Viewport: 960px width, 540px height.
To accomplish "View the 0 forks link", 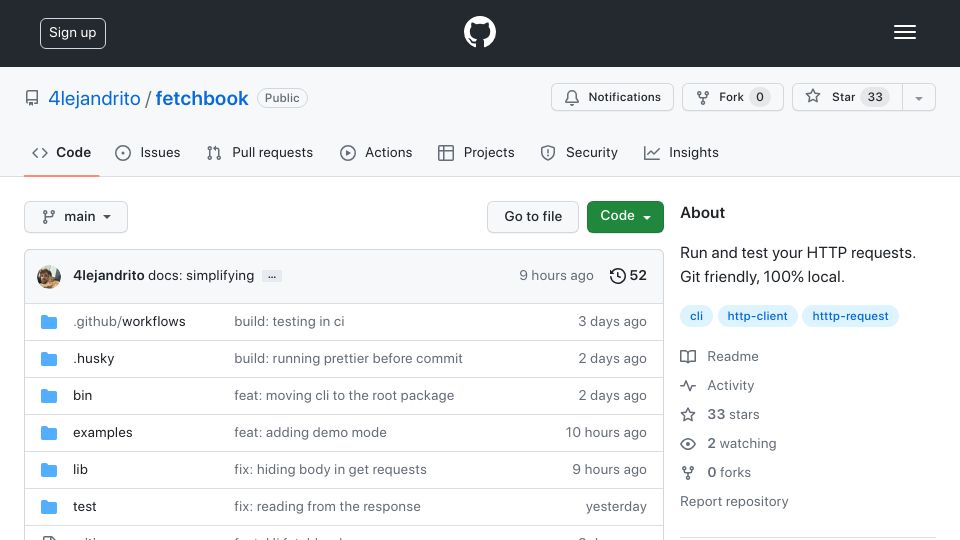I will pyautogui.click(x=729, y=473).
